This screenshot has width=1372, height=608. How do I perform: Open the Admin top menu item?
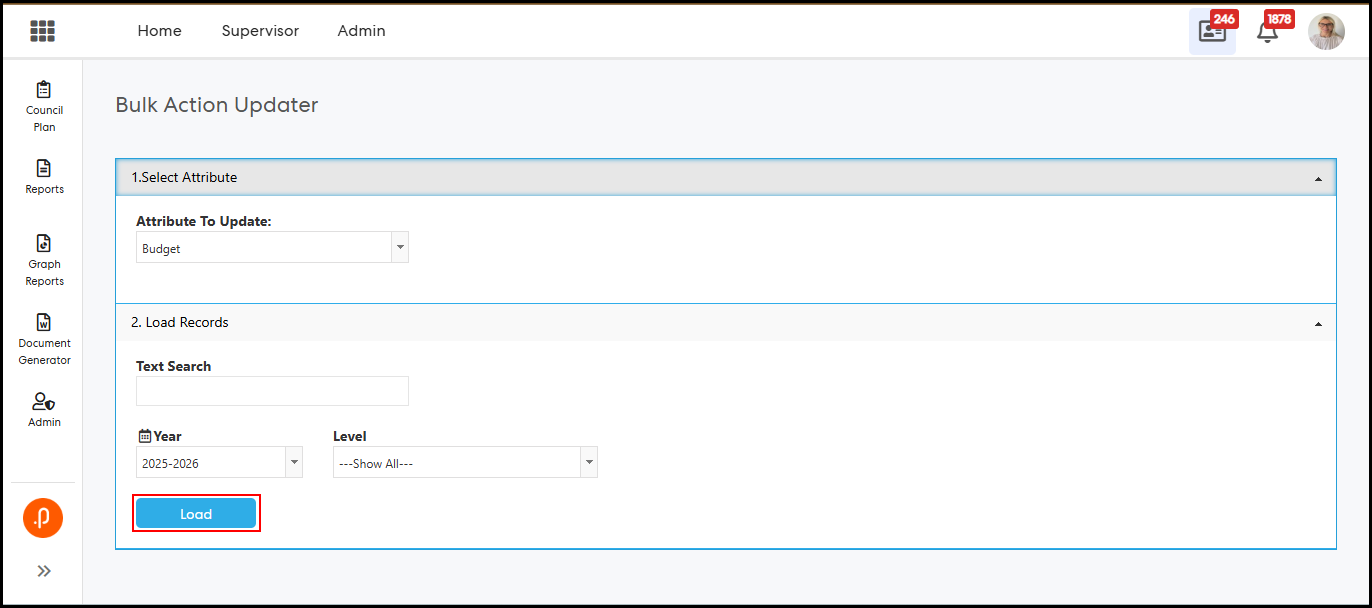[x=361, y=31]
